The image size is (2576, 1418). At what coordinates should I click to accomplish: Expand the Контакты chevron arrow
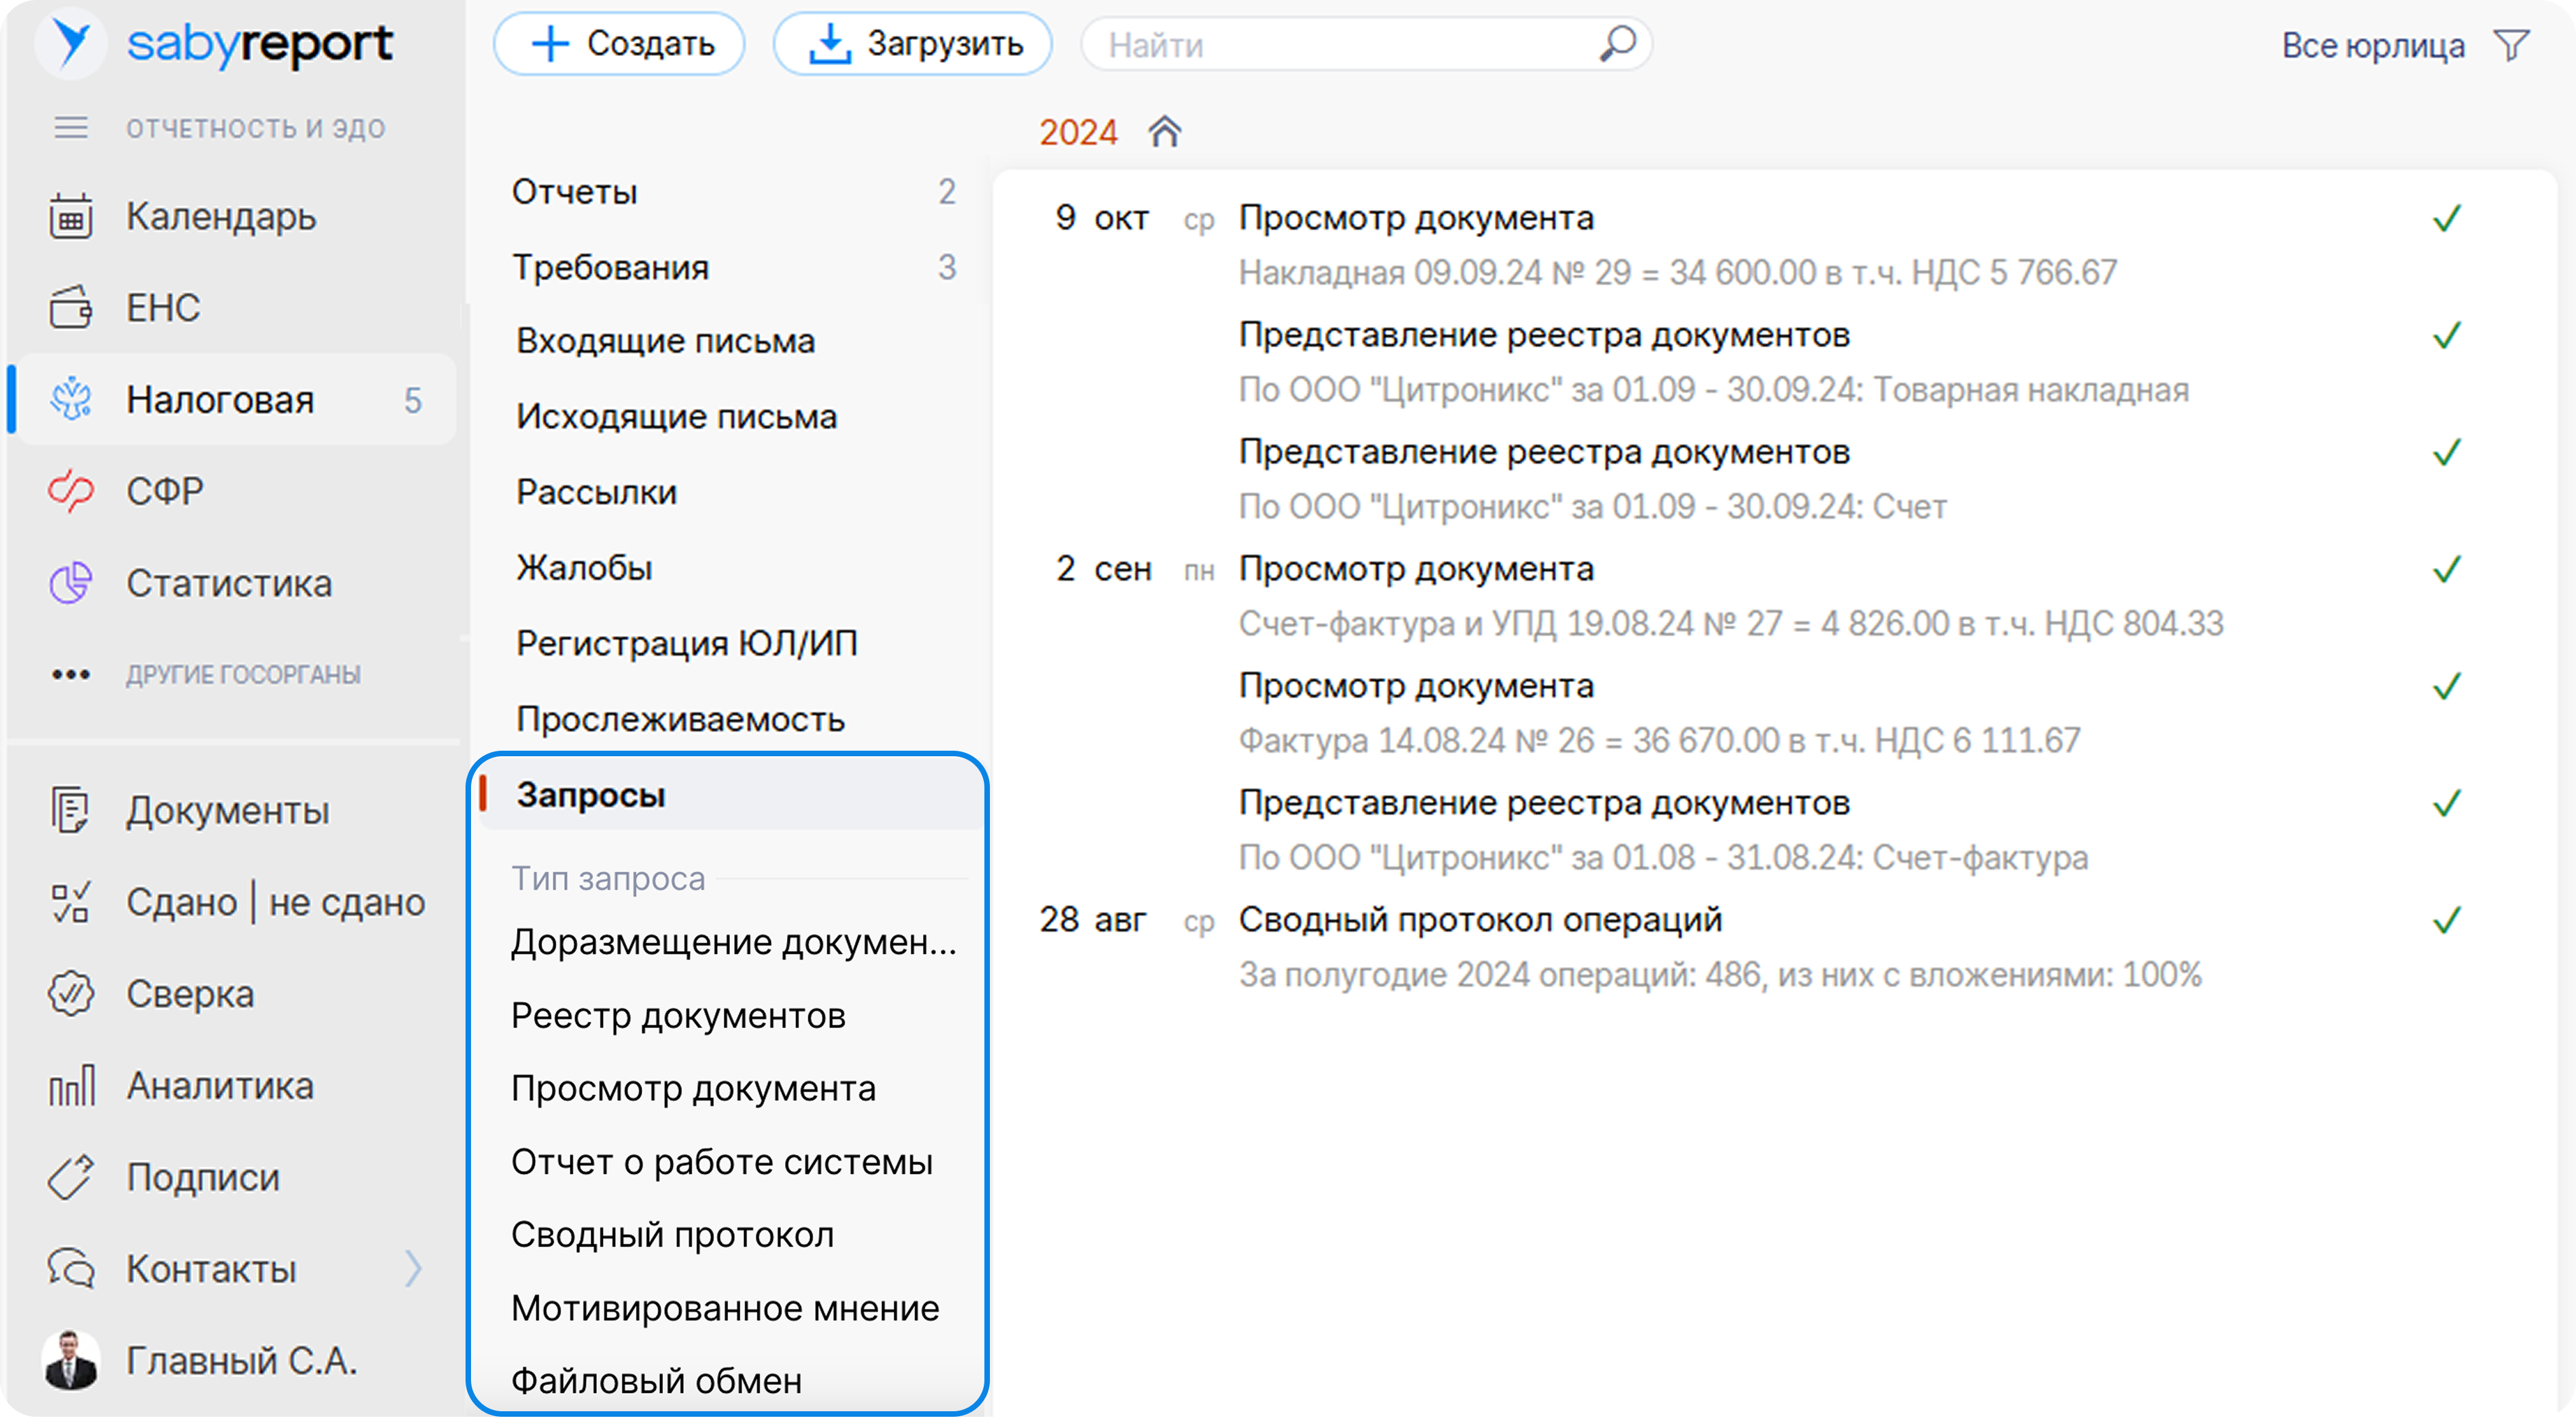click(413, 1269)
